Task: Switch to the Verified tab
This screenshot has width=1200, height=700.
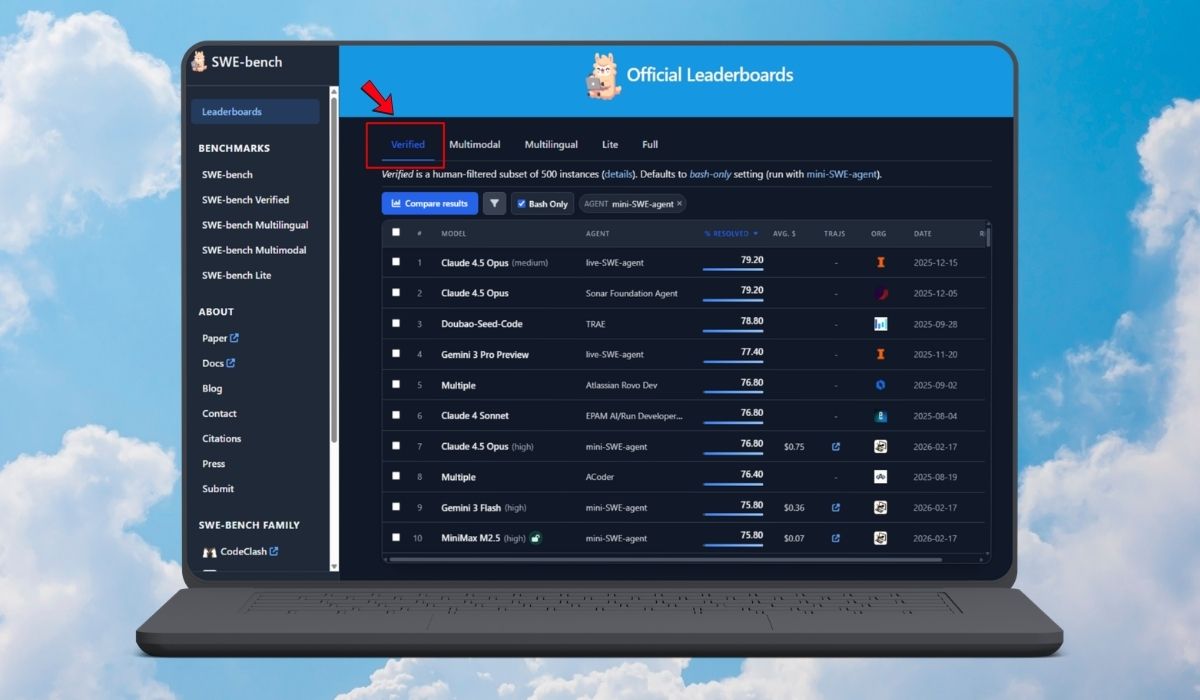Action: tap(408, 145)
